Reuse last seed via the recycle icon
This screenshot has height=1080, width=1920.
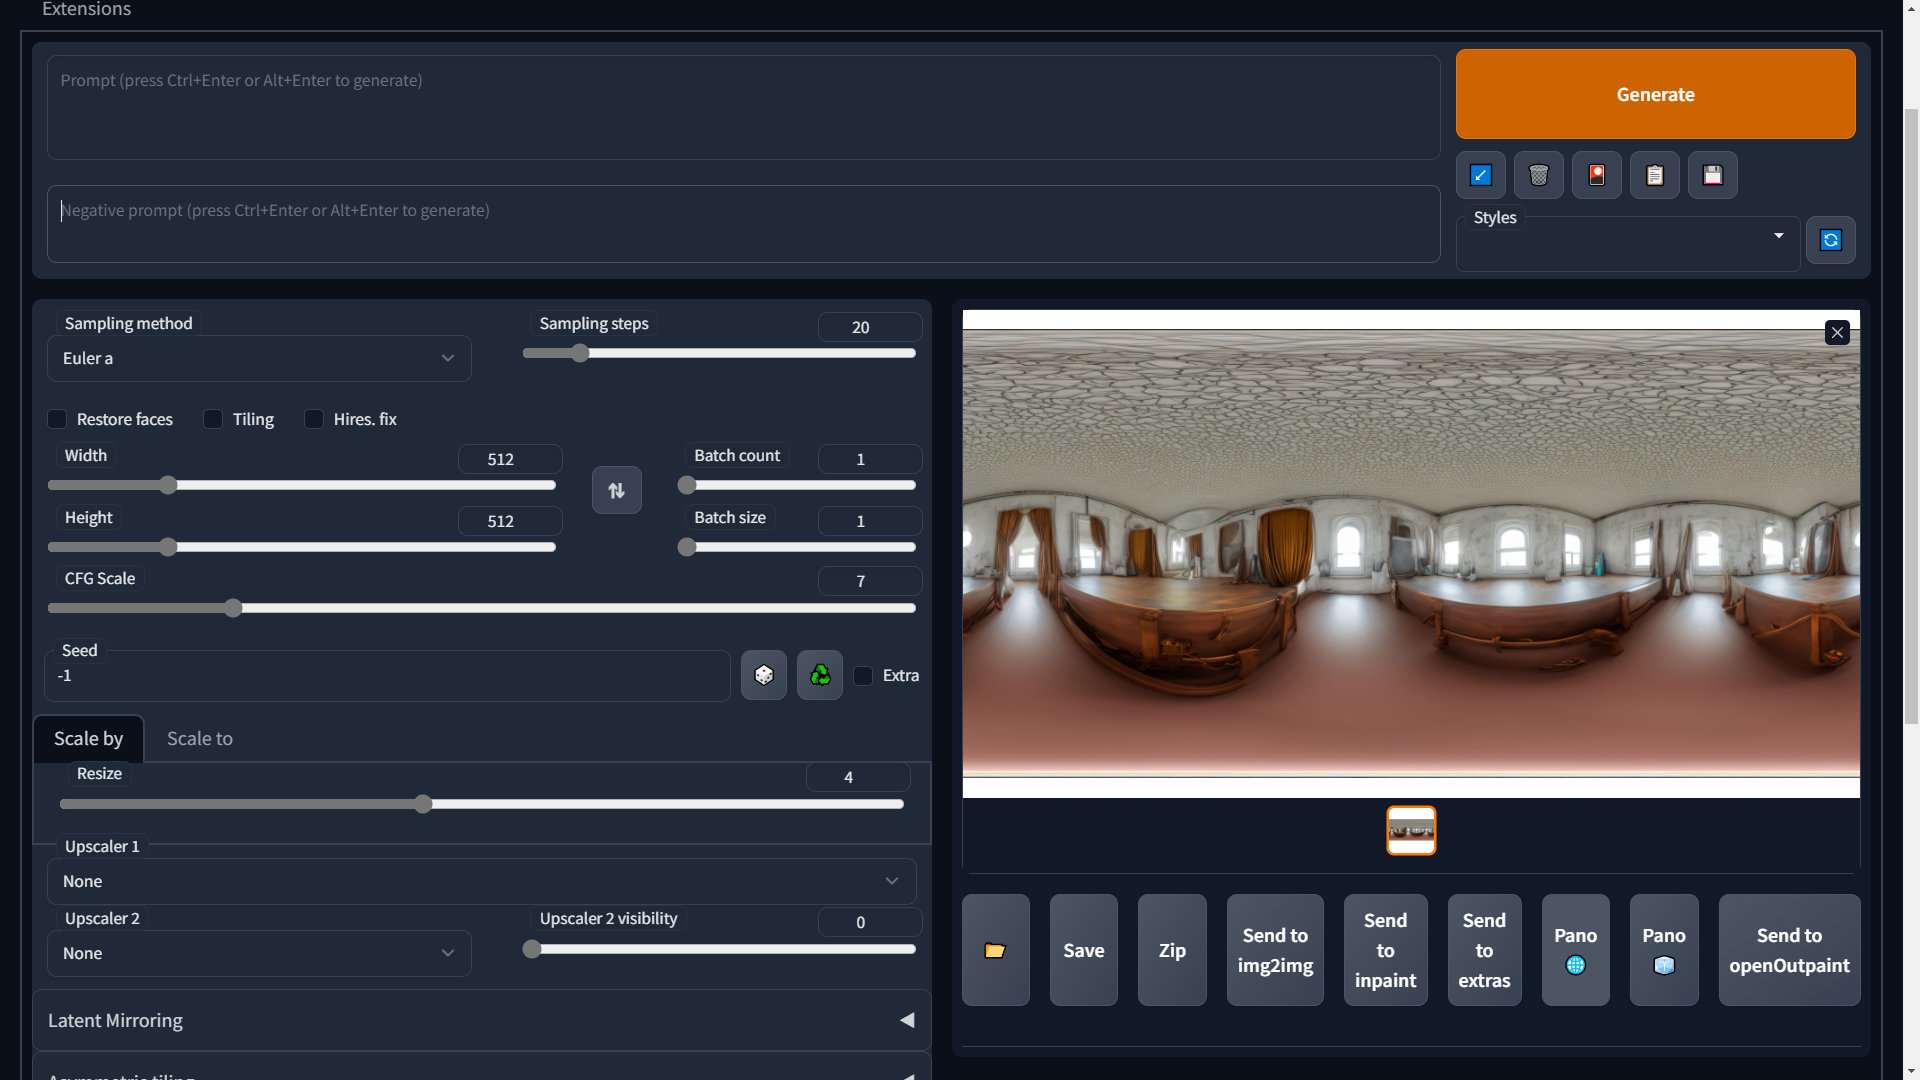click(x=819, y=675)
